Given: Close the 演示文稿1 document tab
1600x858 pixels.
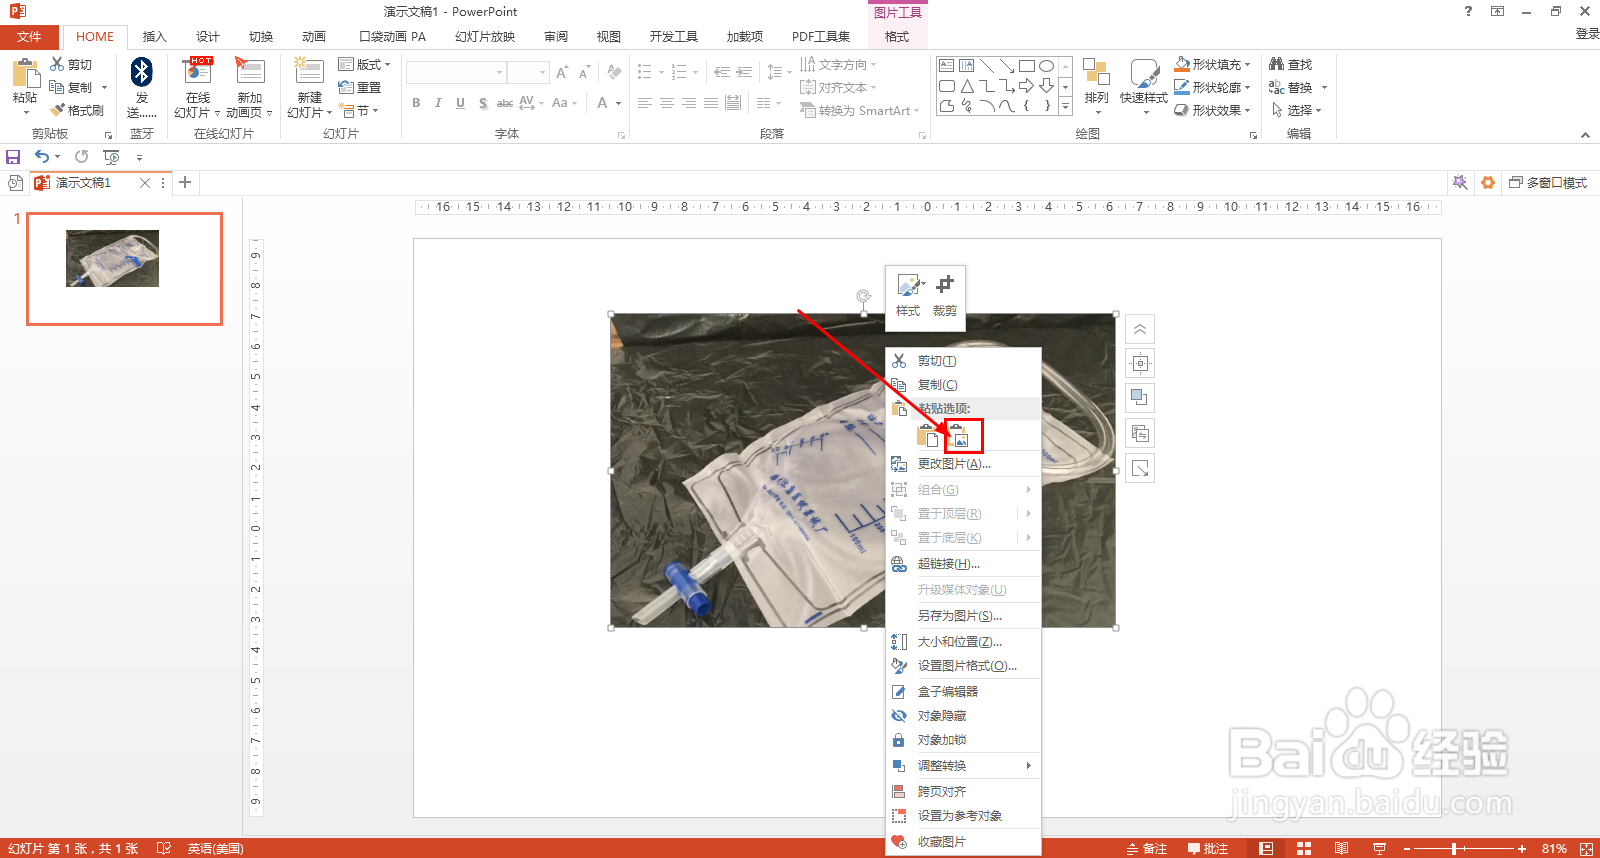Looking at the screenshot, I should point(145,183).
